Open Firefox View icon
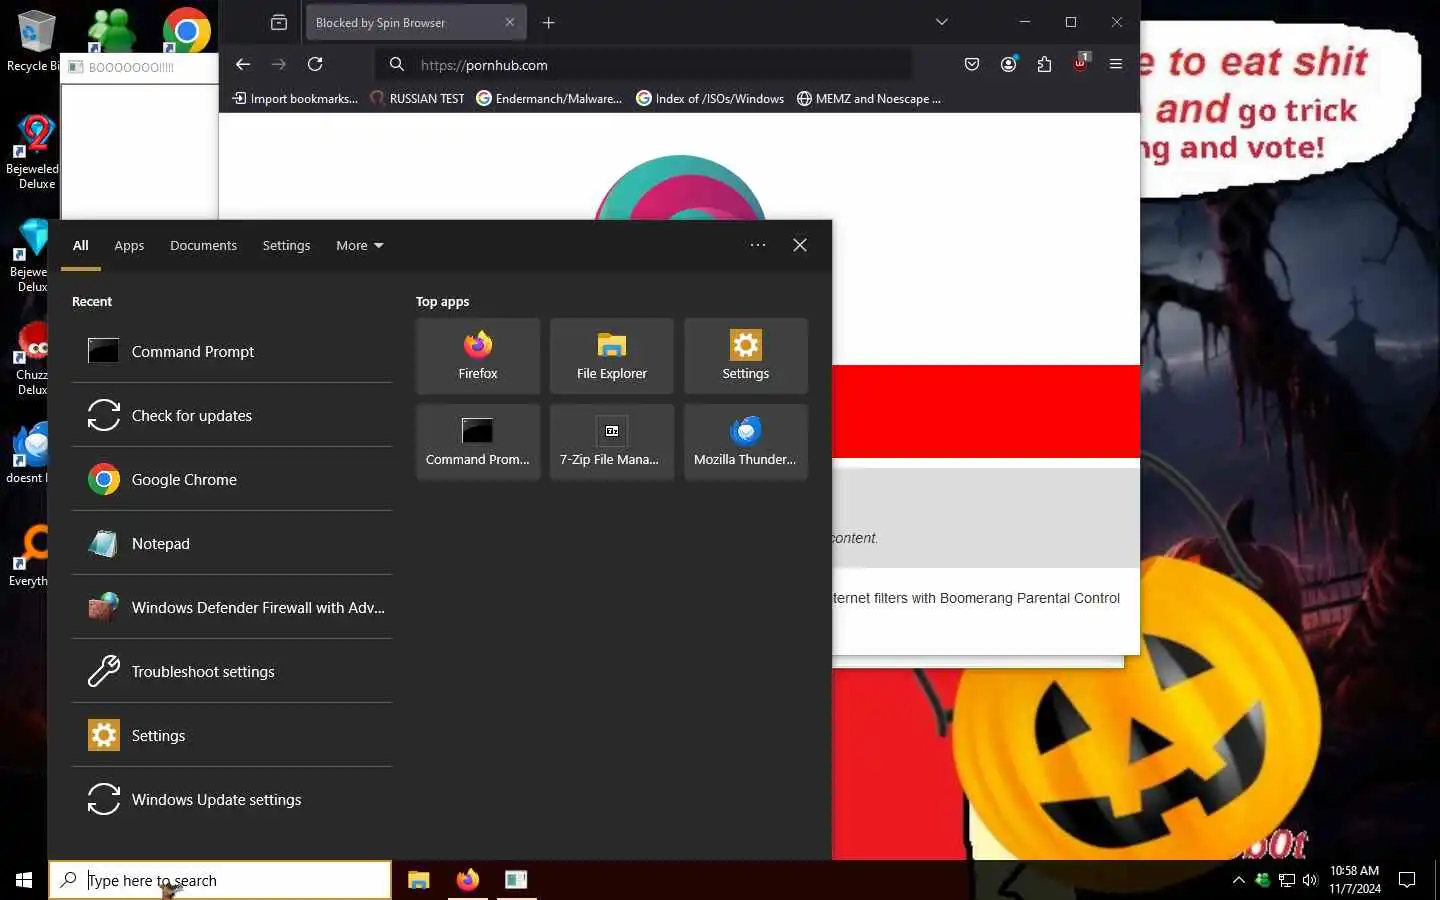The width and height of the screenshot is (1440, 900). (279, 22)
